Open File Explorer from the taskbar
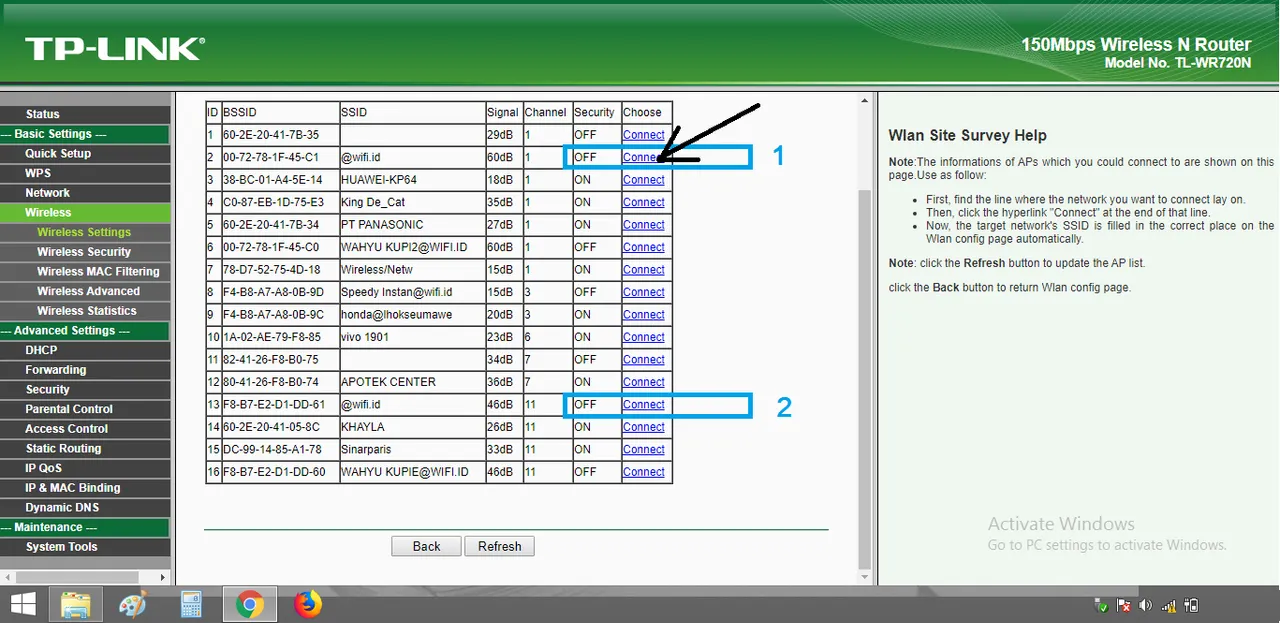 coord(77,605)
